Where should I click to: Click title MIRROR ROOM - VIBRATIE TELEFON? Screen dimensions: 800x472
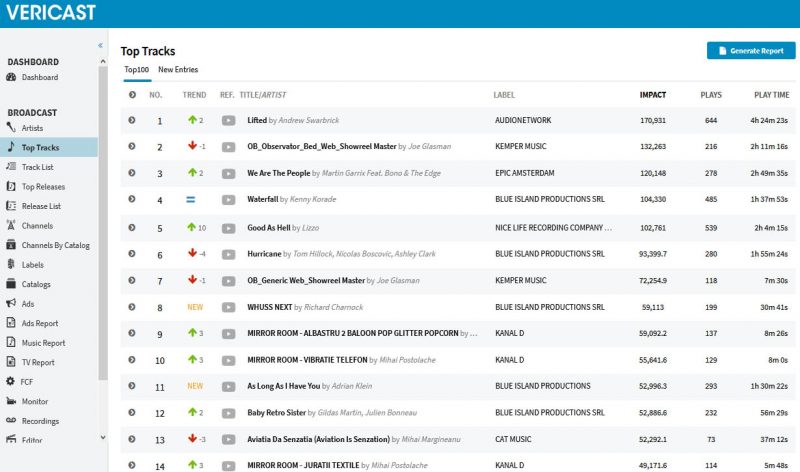pyautogui.click(x=307, y=360)
